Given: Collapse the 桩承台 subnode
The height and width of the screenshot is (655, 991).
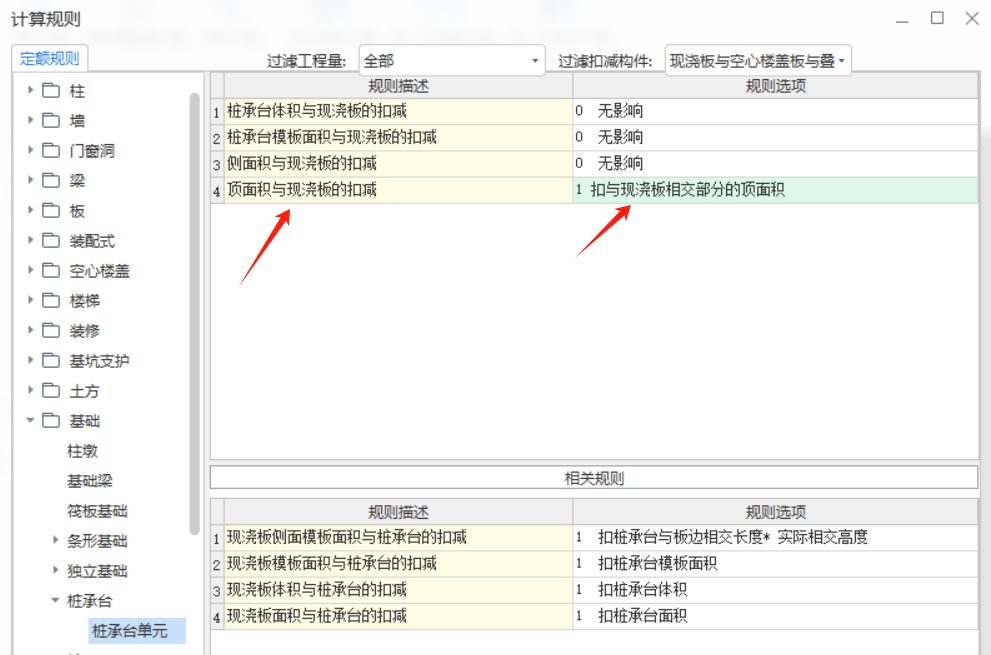Looking at the screenshot, I should pyautogui.click(x=55, y=601).
